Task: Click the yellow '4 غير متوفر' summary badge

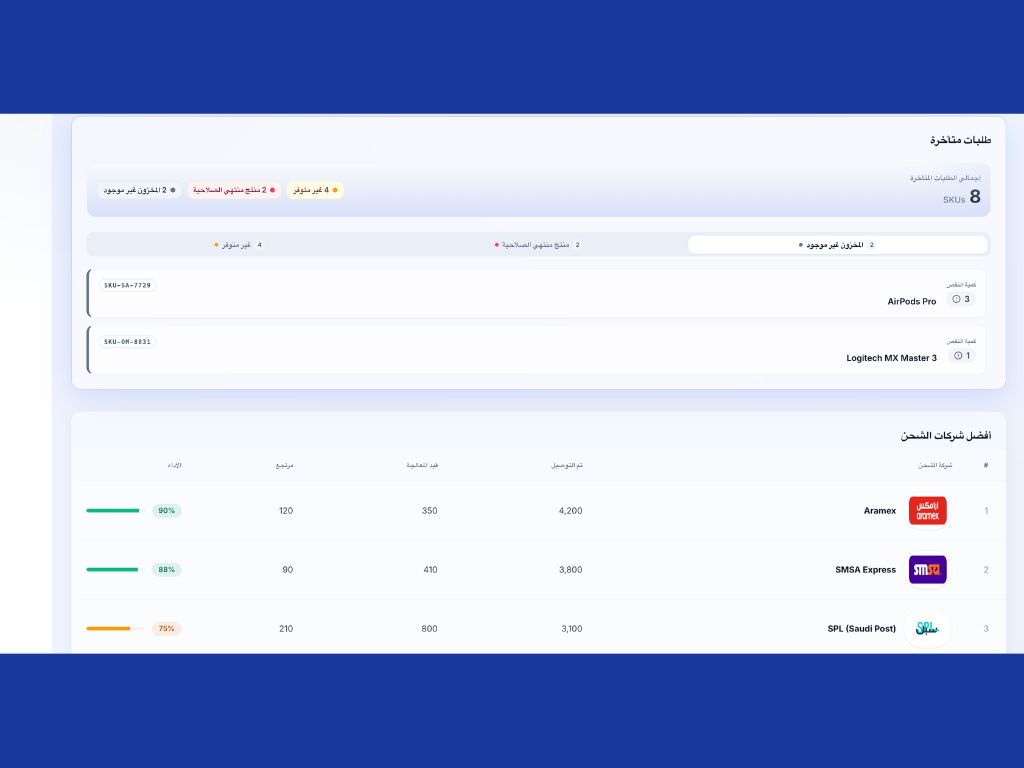Action: pos(315,190)
